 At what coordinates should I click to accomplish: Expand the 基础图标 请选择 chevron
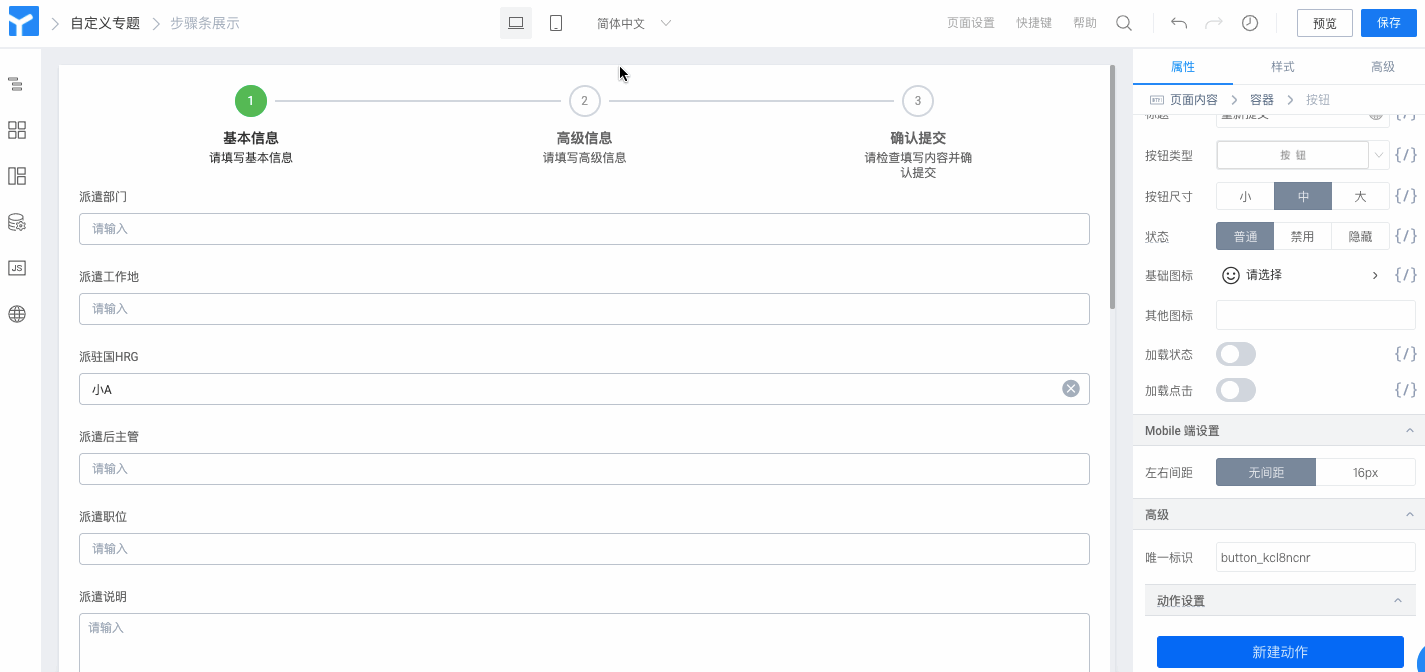tap(1375, 275)
